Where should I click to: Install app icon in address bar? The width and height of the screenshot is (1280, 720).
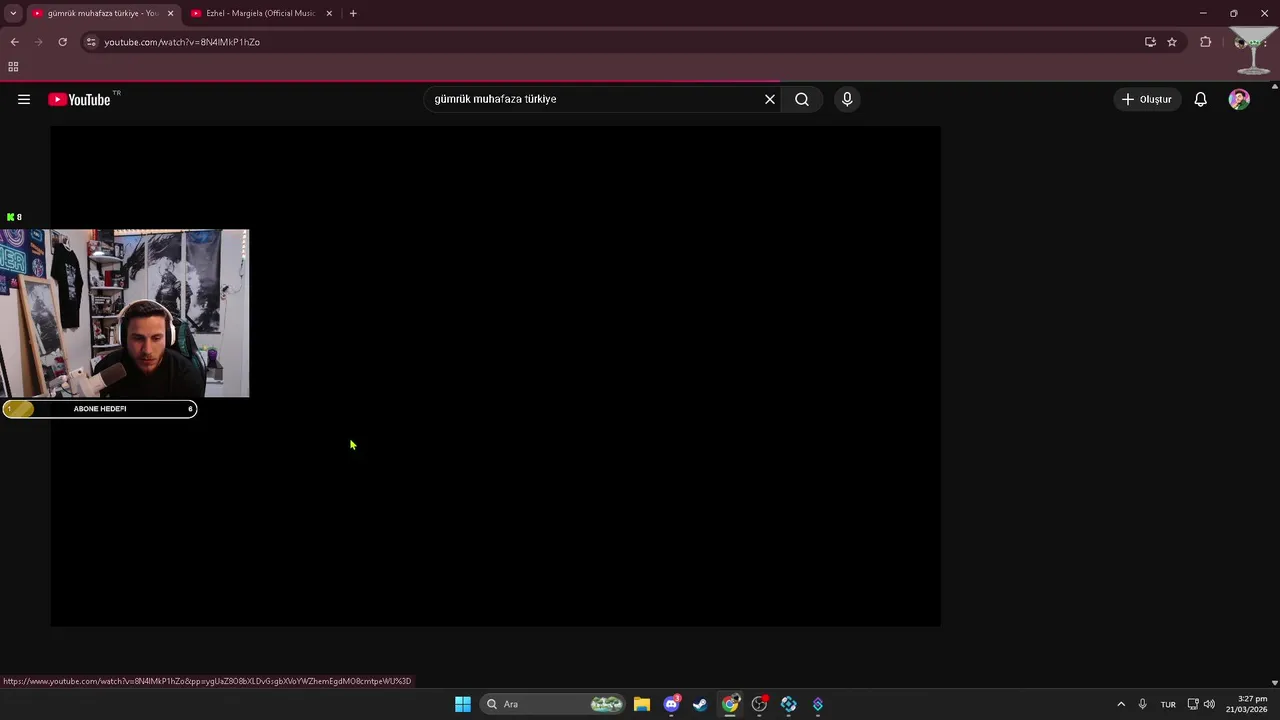pos(1150,42)
